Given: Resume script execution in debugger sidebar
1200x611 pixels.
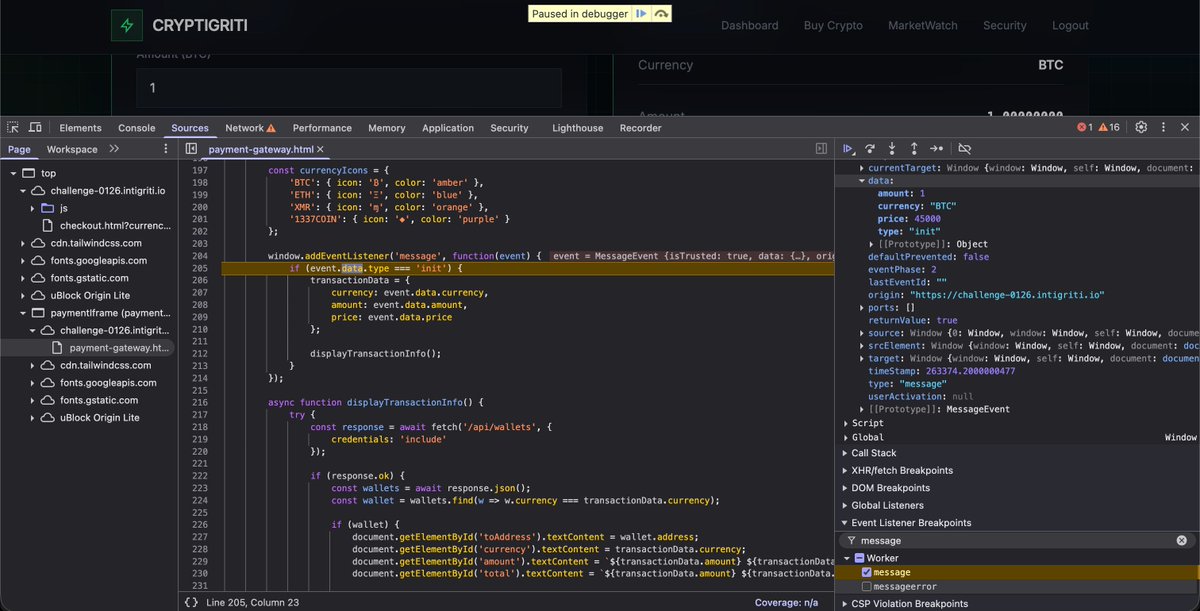Looking at the screenshot, I should tap(848, 148).
